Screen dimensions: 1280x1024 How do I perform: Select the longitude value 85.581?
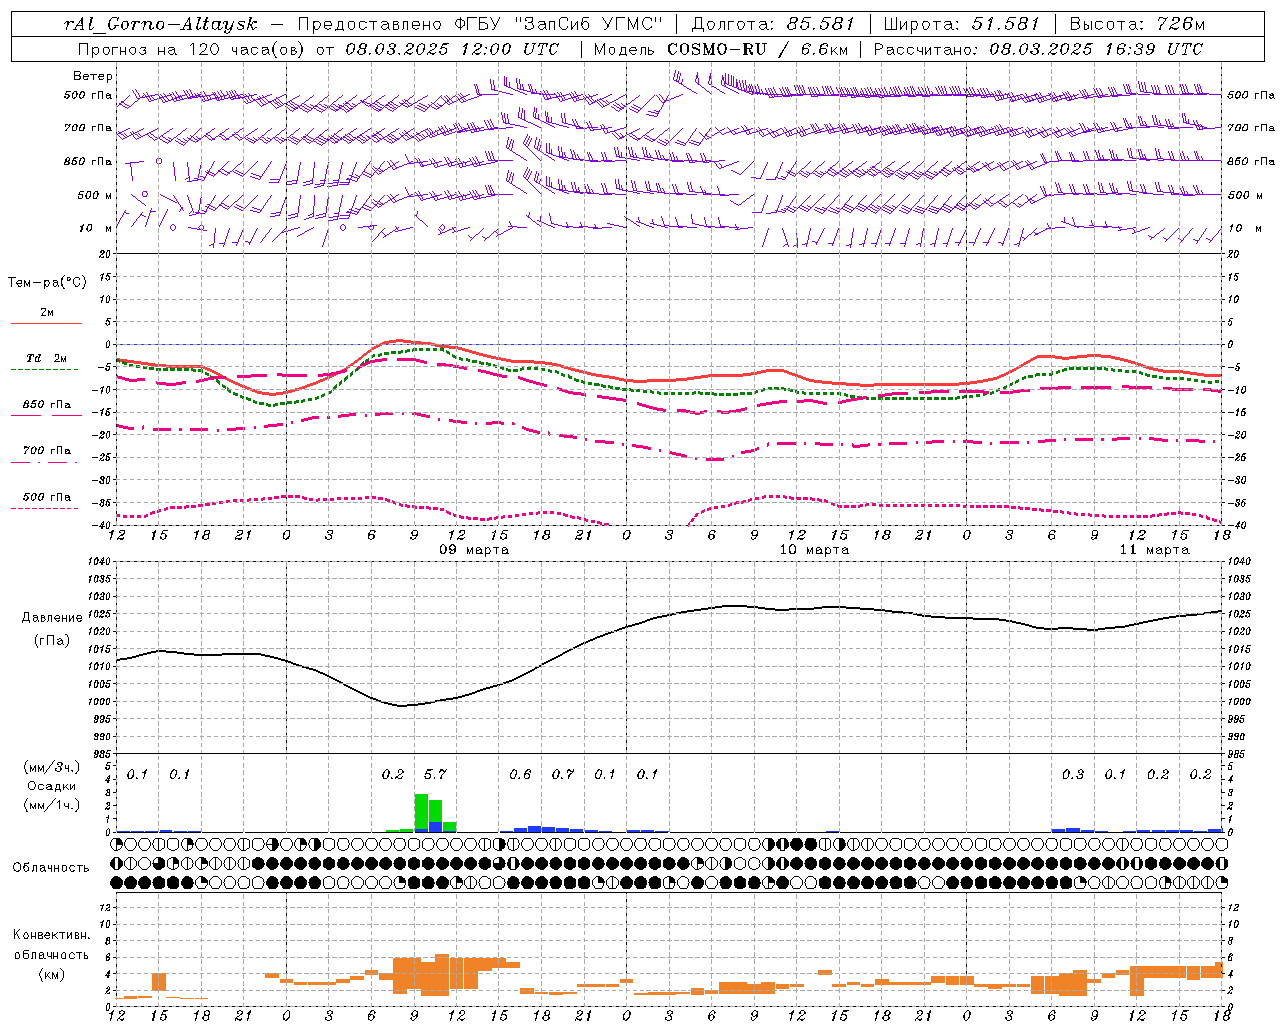click(x=820, y=24)
